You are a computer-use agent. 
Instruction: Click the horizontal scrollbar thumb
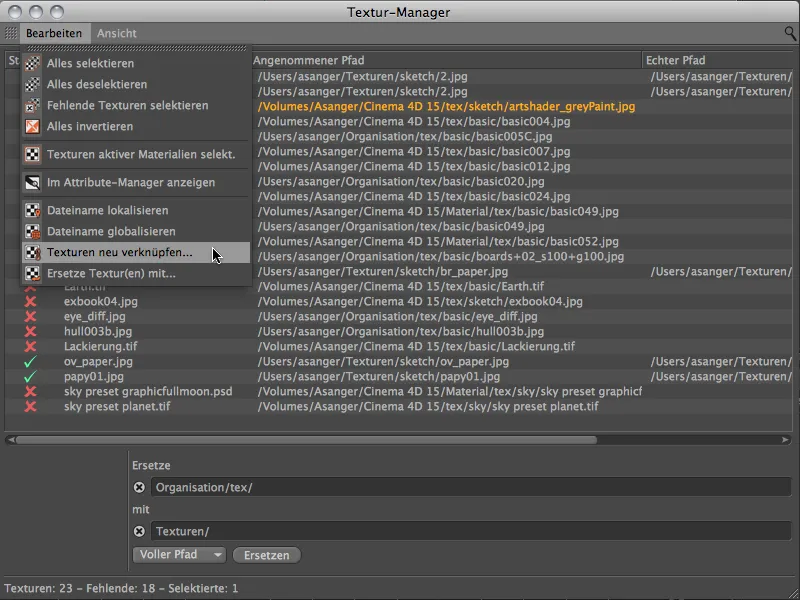(306, 440)
